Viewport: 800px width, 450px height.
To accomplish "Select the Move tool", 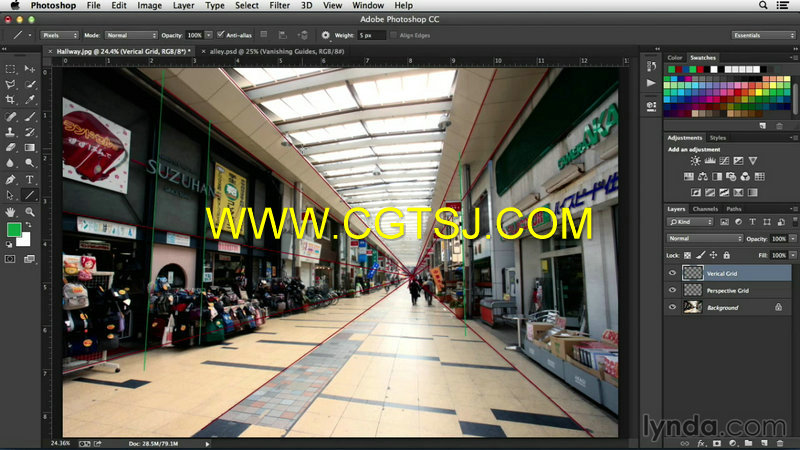I will pyautogui.click(x=30, y=69).
